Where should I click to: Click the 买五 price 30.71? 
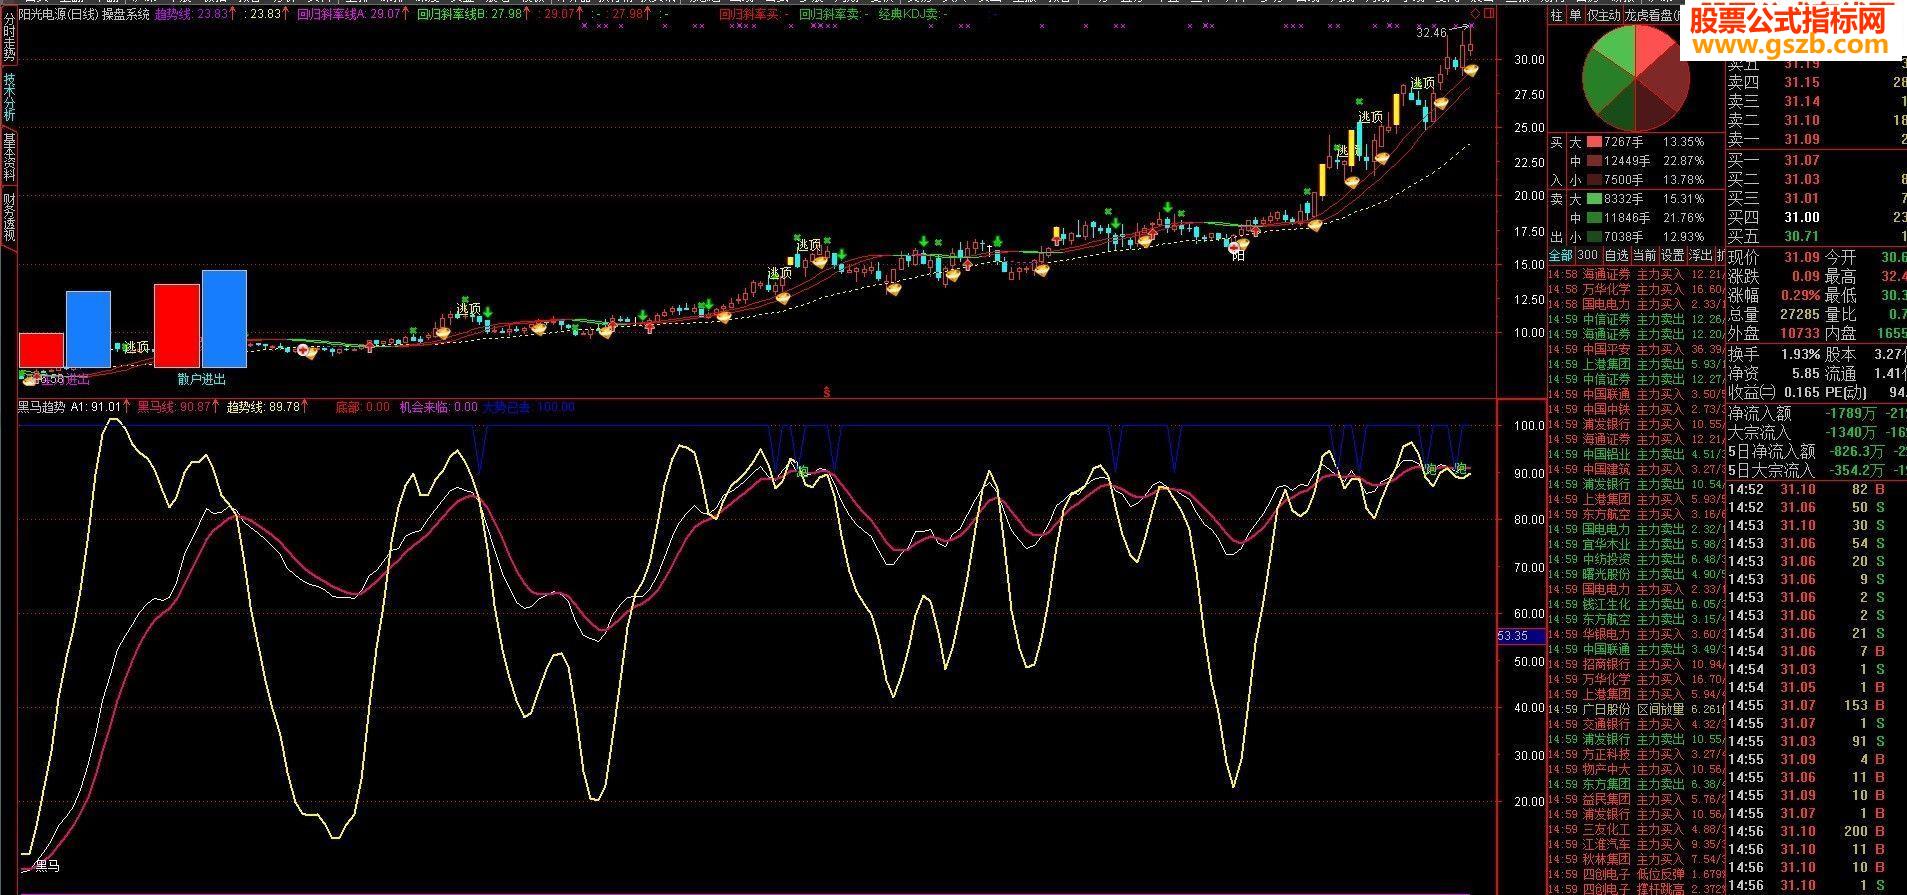(1801, 236)
